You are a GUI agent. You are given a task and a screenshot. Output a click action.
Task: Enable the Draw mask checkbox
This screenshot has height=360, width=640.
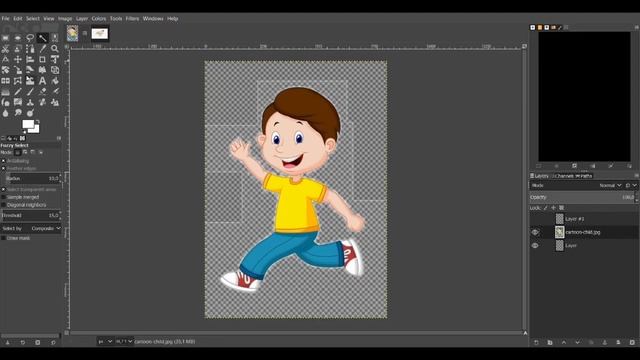3,238
